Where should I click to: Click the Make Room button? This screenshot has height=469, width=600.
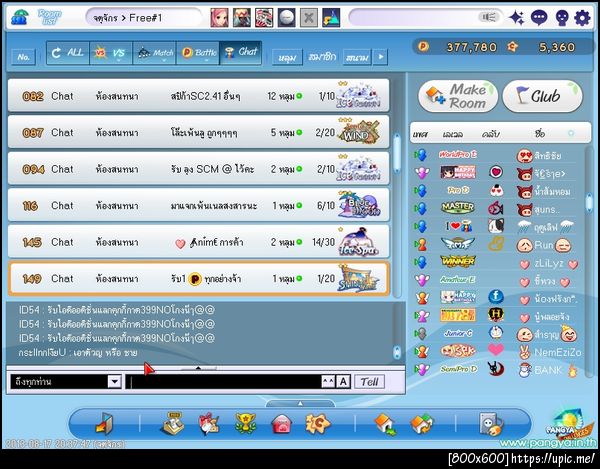pyautogui.click(x=458, y=96)
